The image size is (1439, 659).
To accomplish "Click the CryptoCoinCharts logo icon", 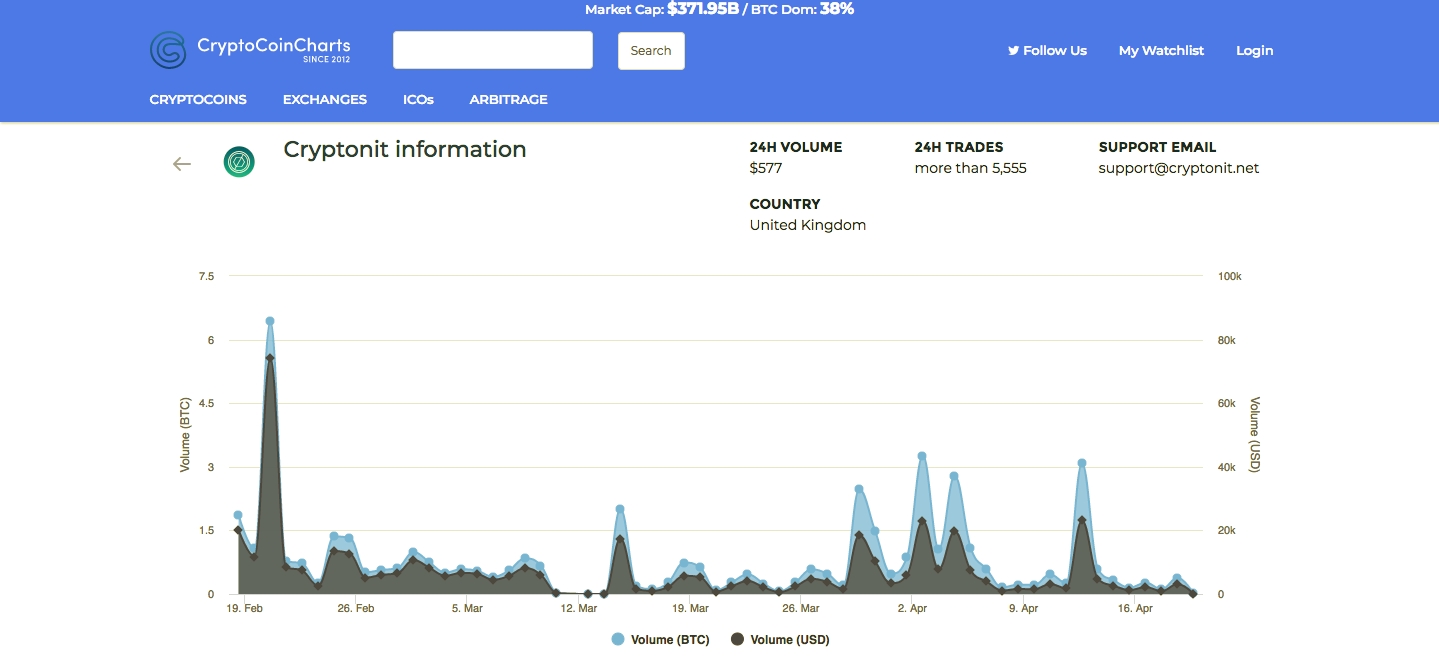I will coord(168,50).
